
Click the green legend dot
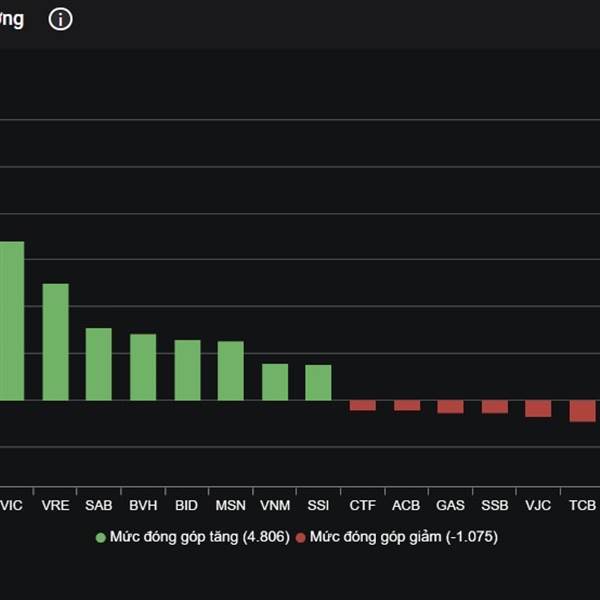[x=100, y=537]
